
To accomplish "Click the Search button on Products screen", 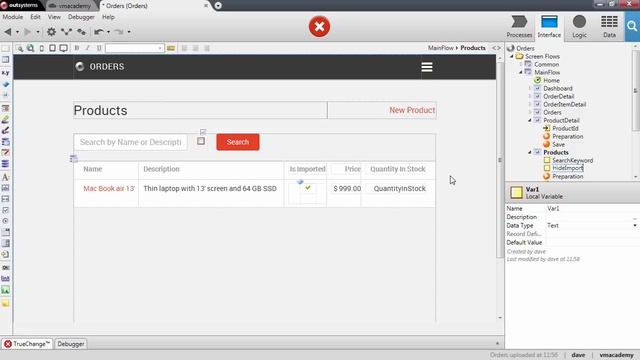I will 238,142.
